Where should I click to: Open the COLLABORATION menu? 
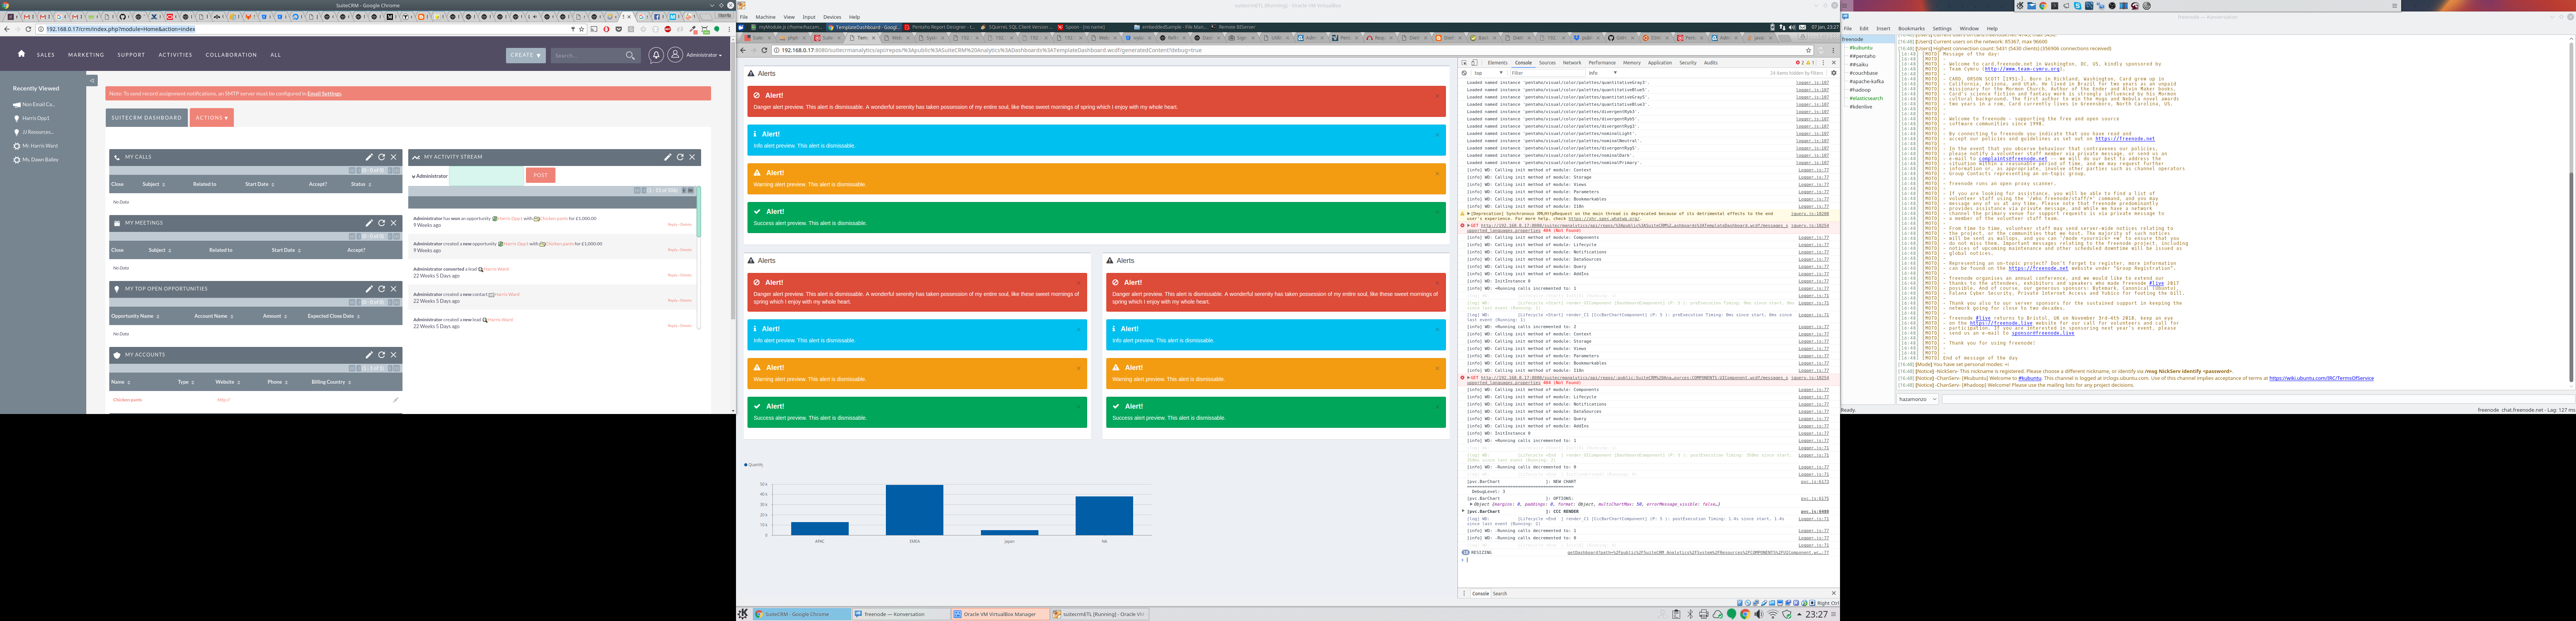[231, 55]
